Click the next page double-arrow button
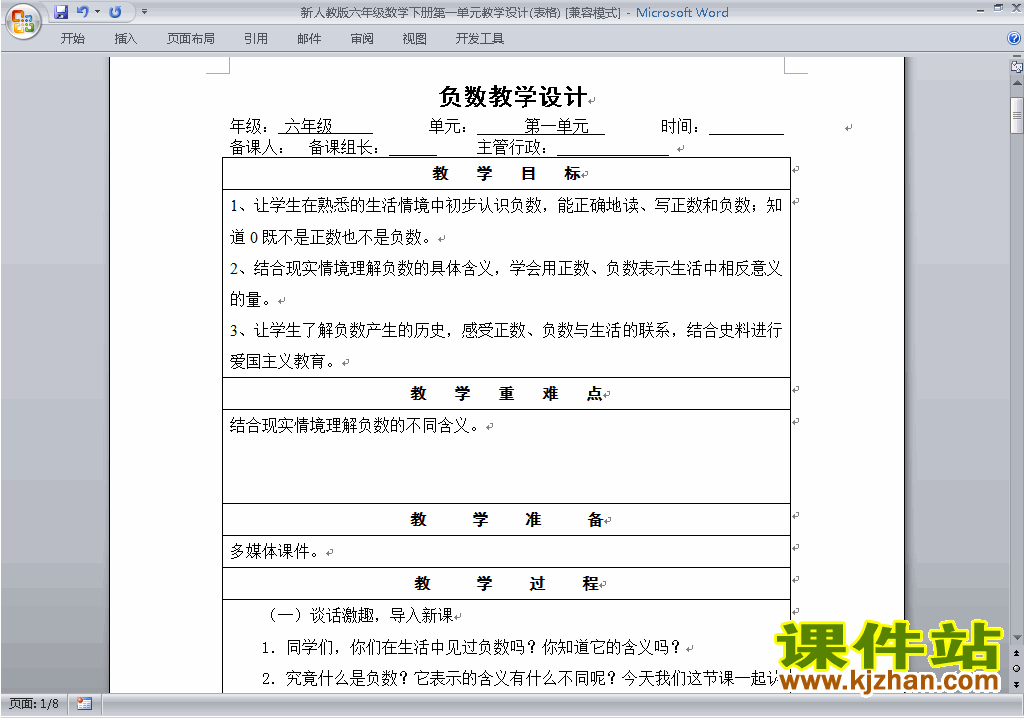Screen dimensions: 1024x718 pos(1016,684)
